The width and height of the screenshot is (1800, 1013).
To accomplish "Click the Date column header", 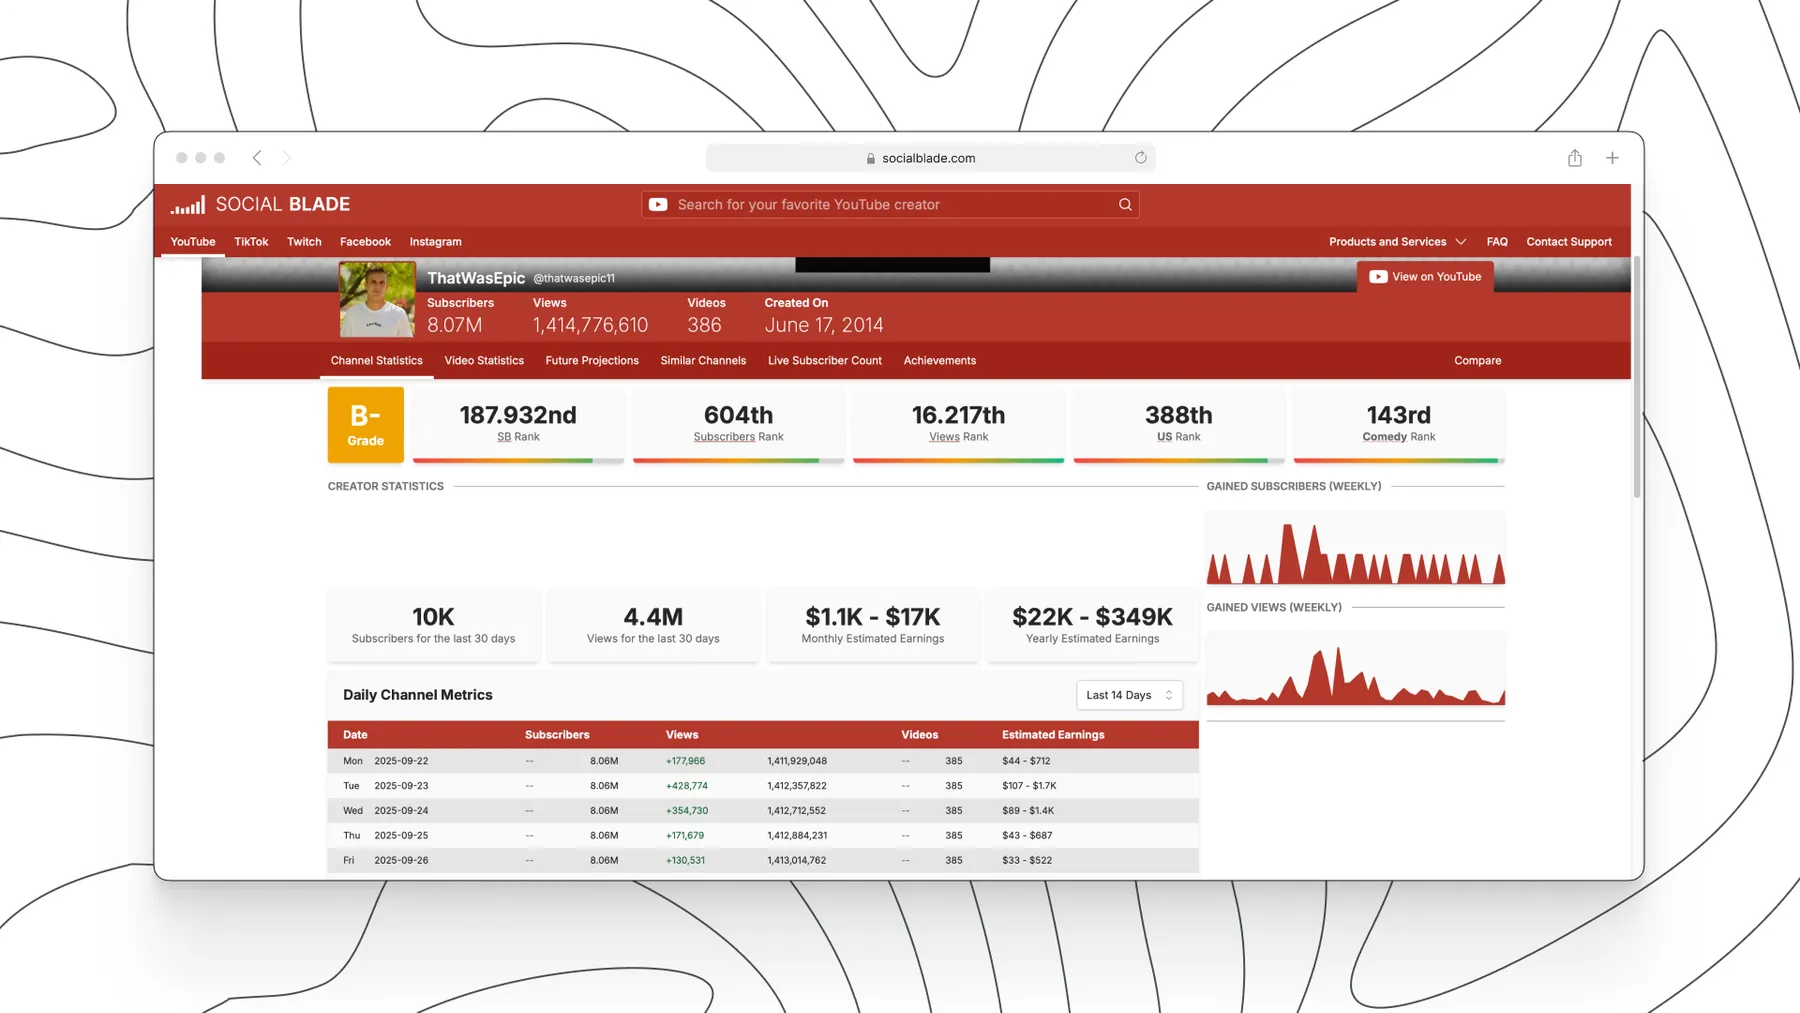I will 355,735.
